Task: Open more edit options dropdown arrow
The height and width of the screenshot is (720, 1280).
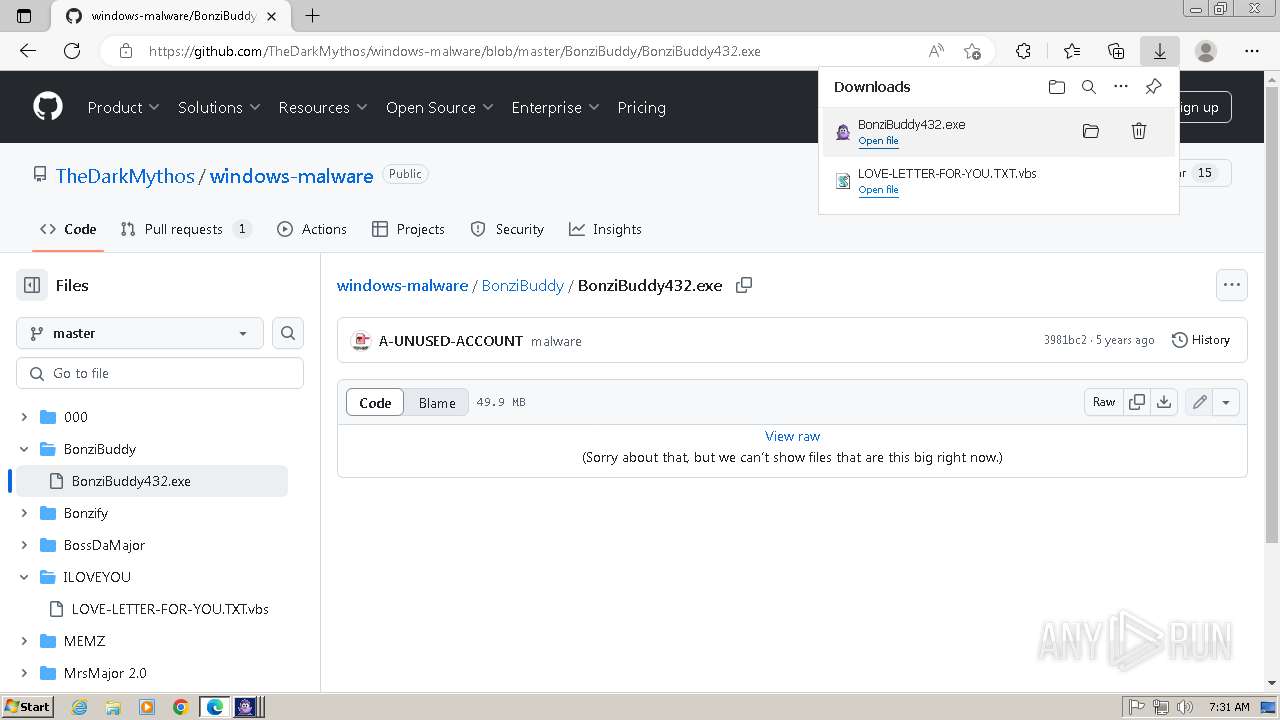Action: (1226, 402)
